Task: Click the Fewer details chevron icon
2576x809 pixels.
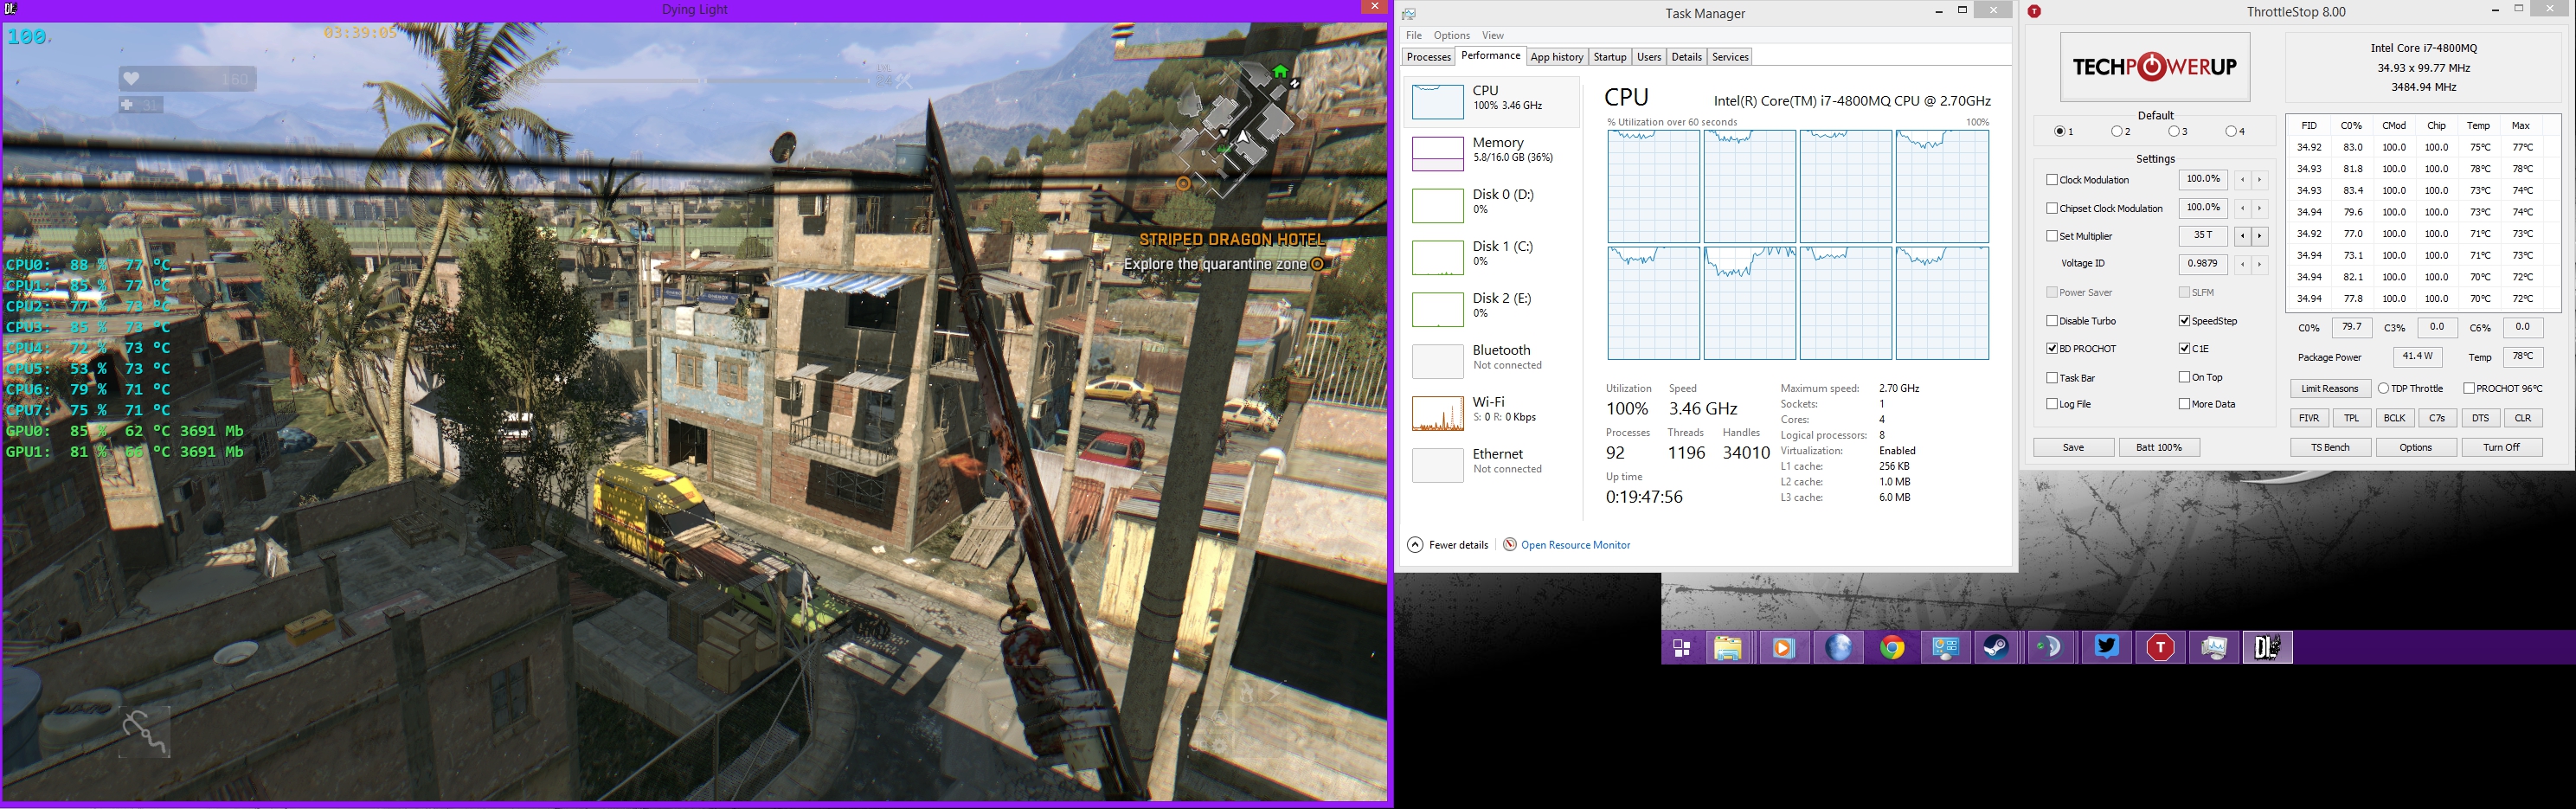Action: click(x=1415, y=545)
